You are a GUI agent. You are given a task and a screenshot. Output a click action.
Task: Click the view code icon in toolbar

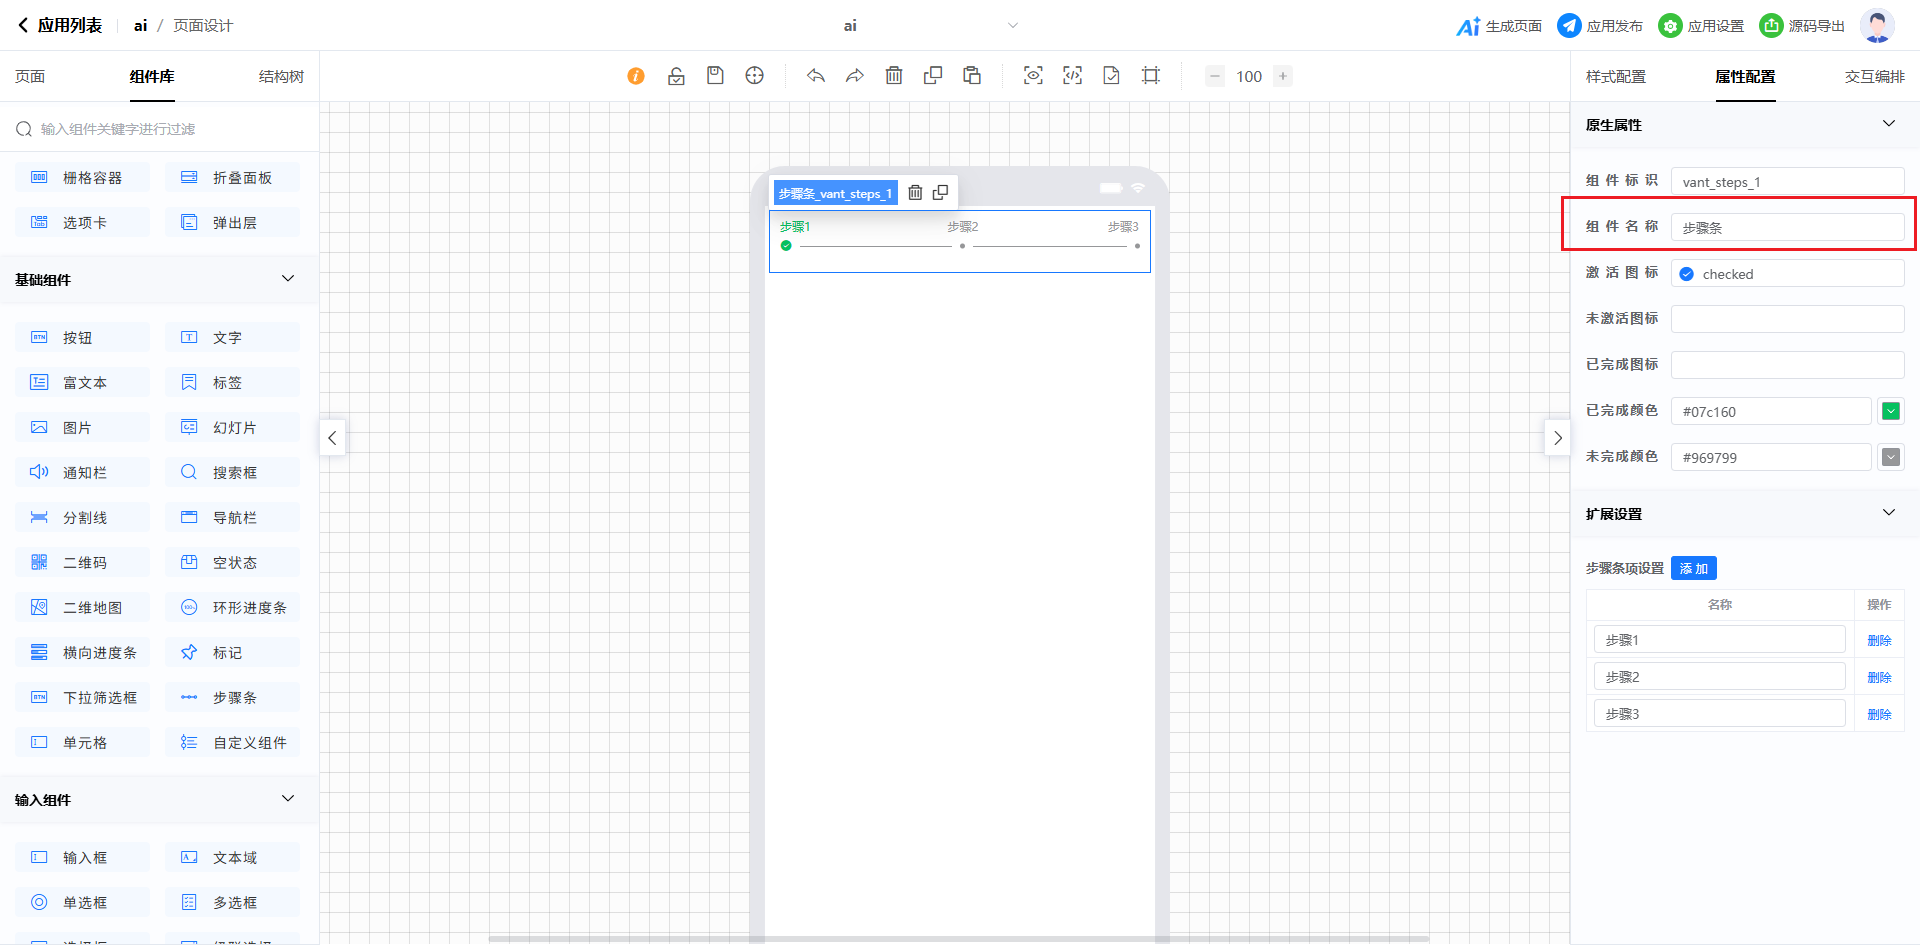pos(1072,76)
